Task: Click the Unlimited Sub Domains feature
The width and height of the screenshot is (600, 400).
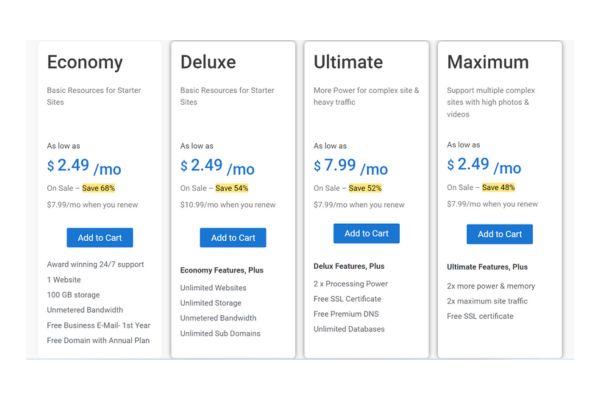Action: click(x=220, y=333)
